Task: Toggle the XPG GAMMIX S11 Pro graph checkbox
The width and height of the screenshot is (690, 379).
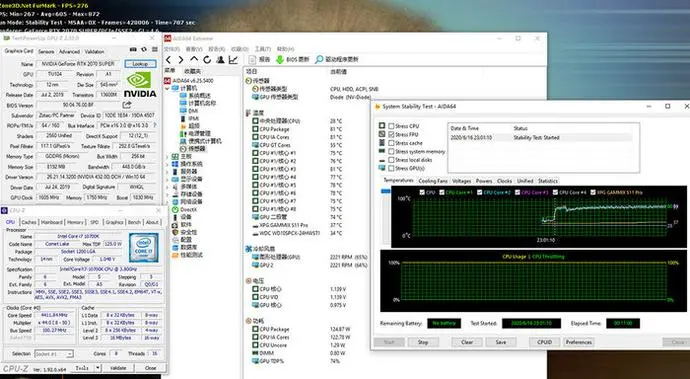Action: point(593,192)
